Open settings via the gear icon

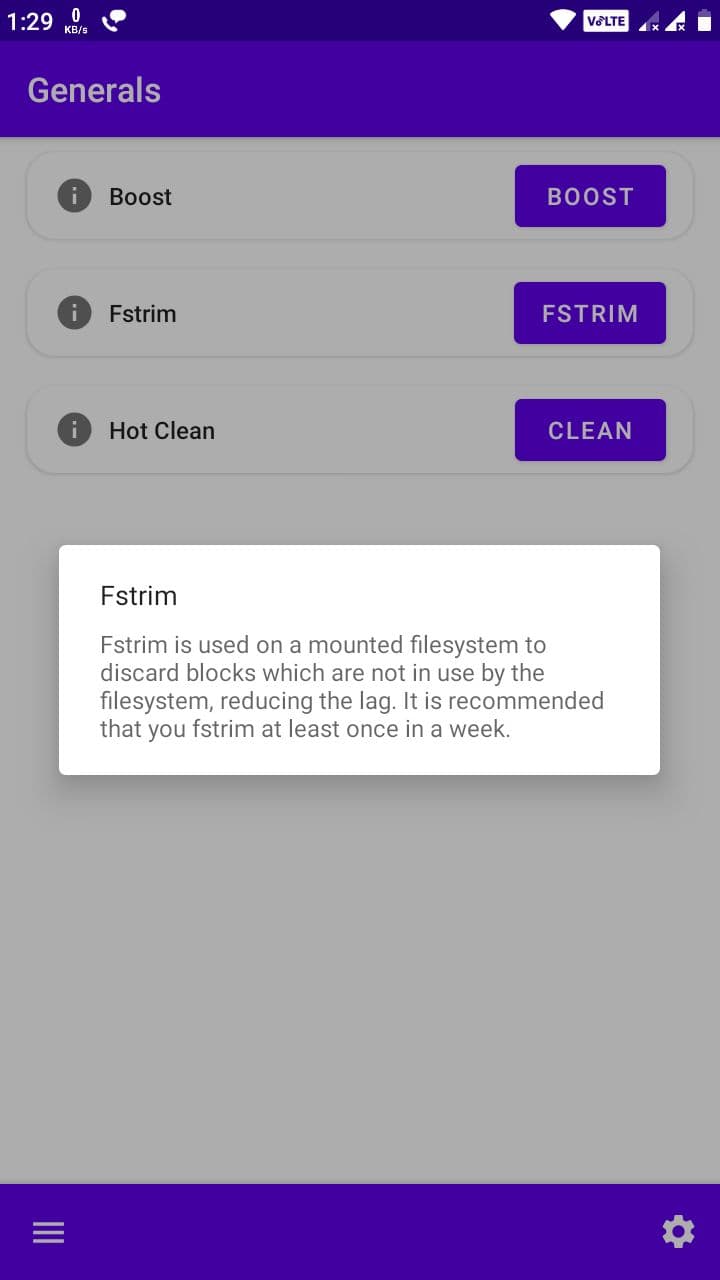(x=678, y=1232)
